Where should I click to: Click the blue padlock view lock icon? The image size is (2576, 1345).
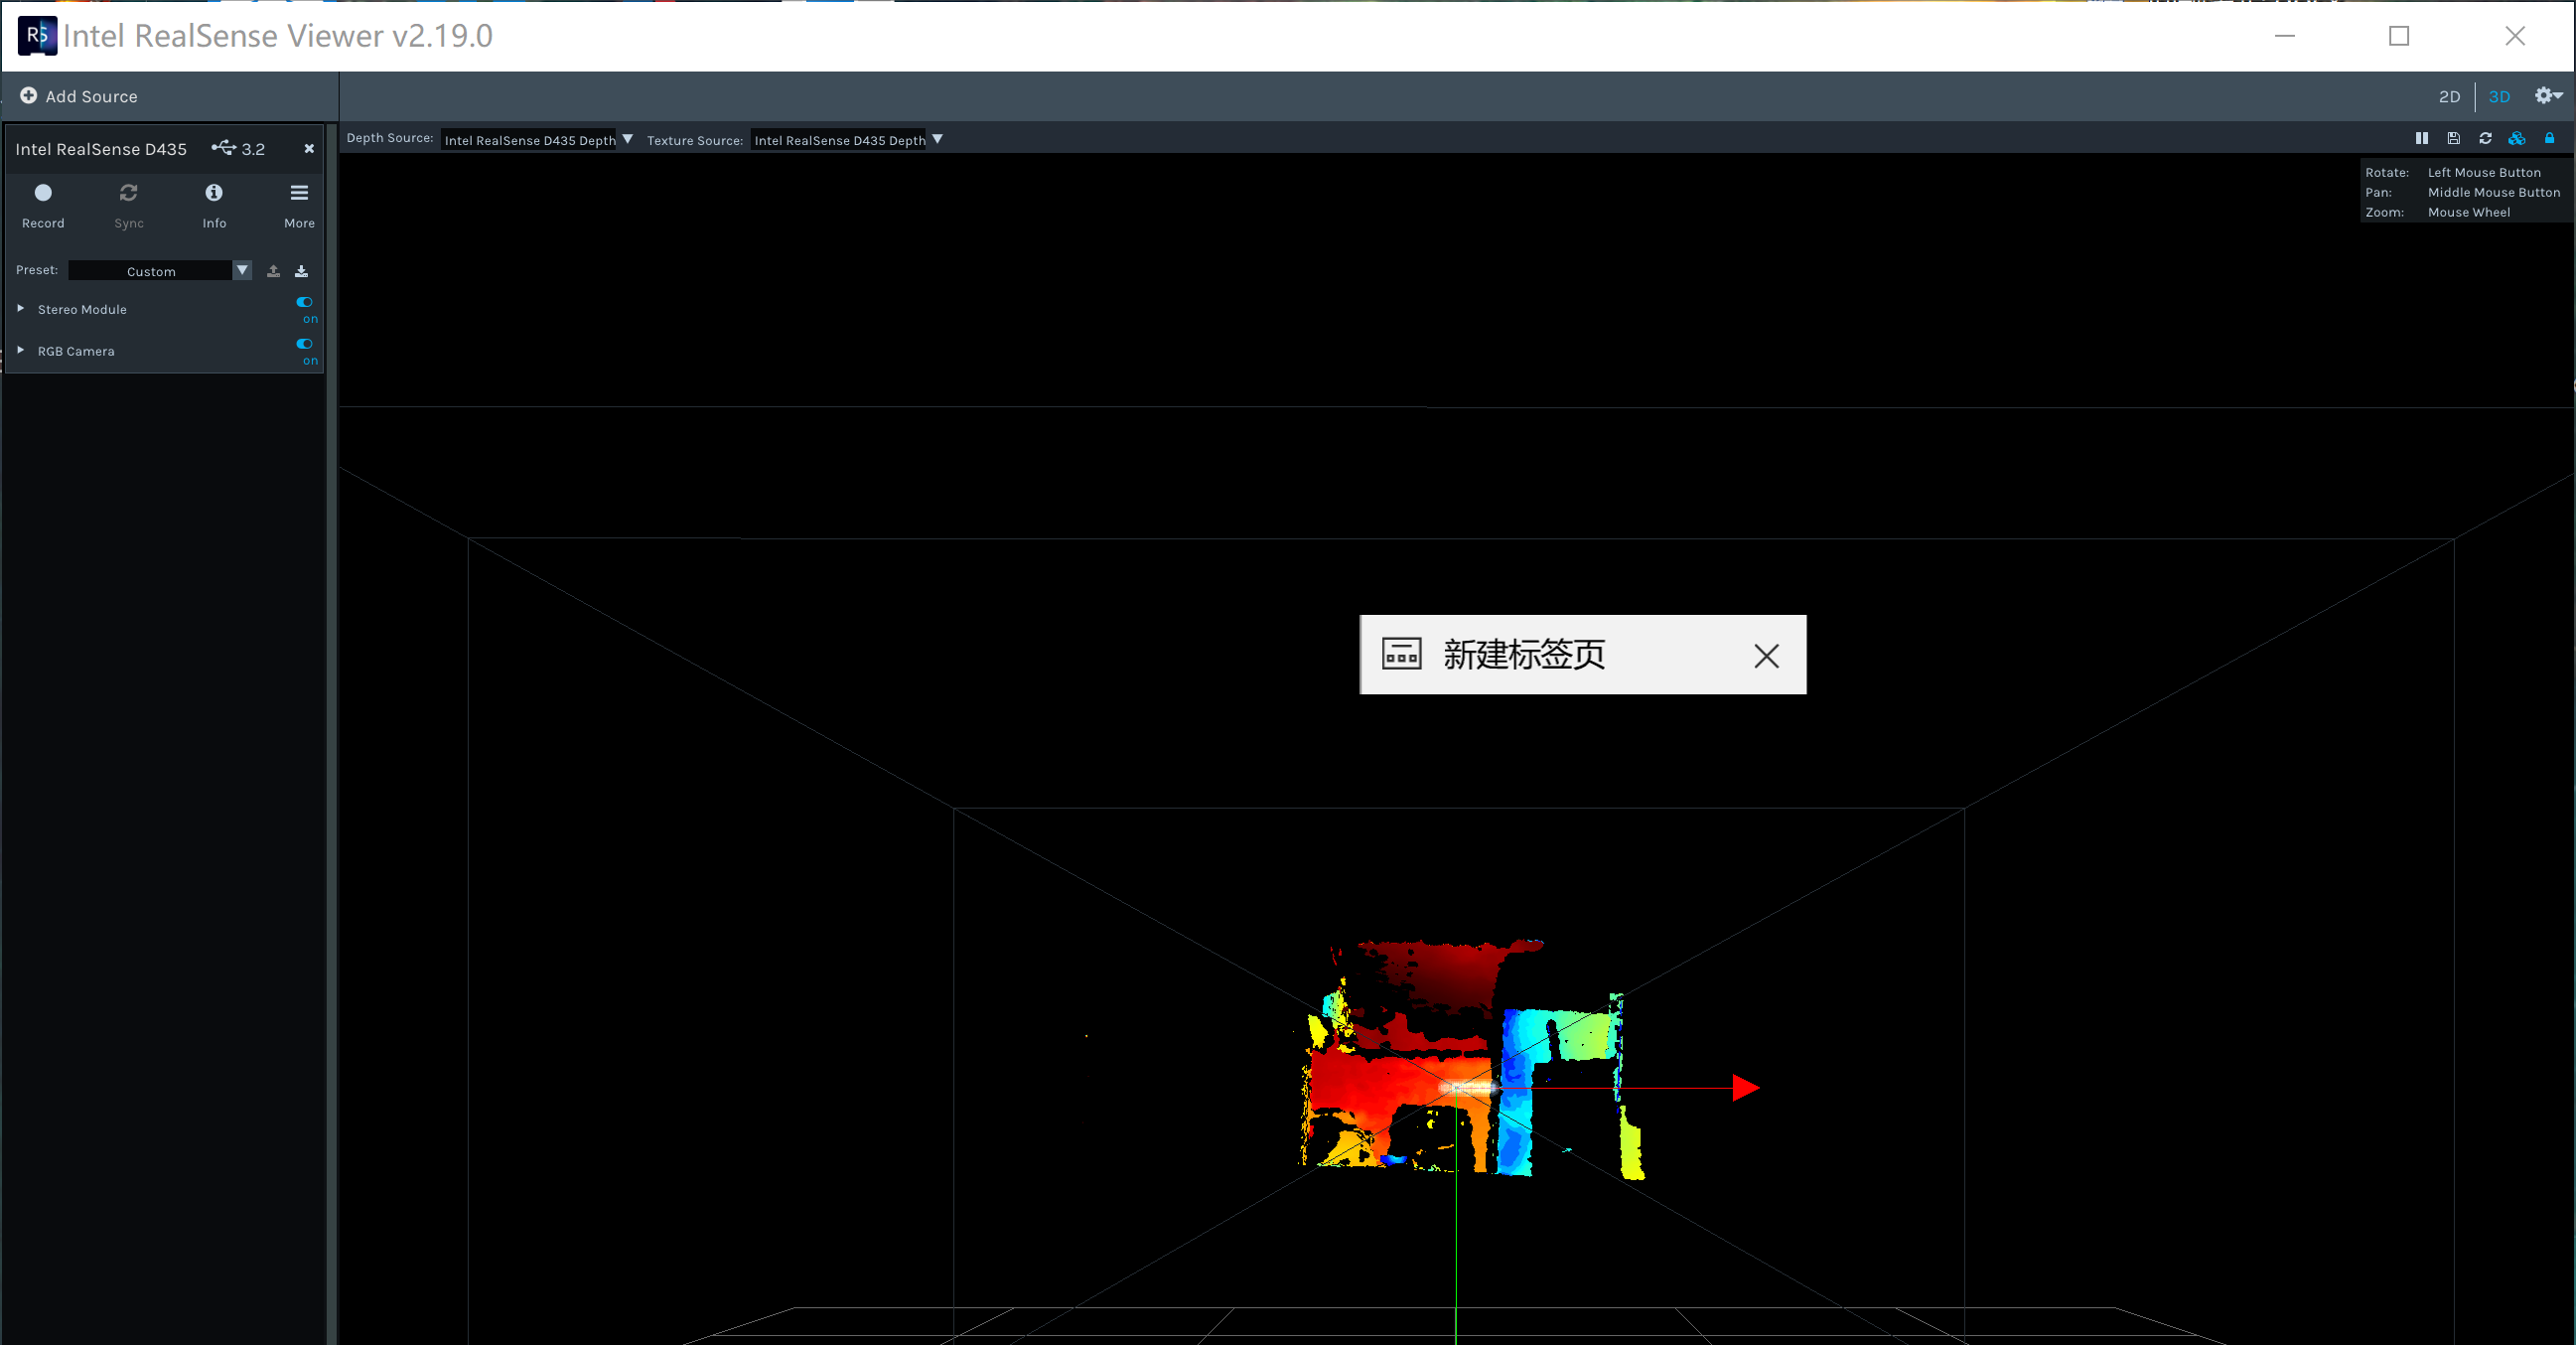pyautogui.click(x=2549, y=138)
